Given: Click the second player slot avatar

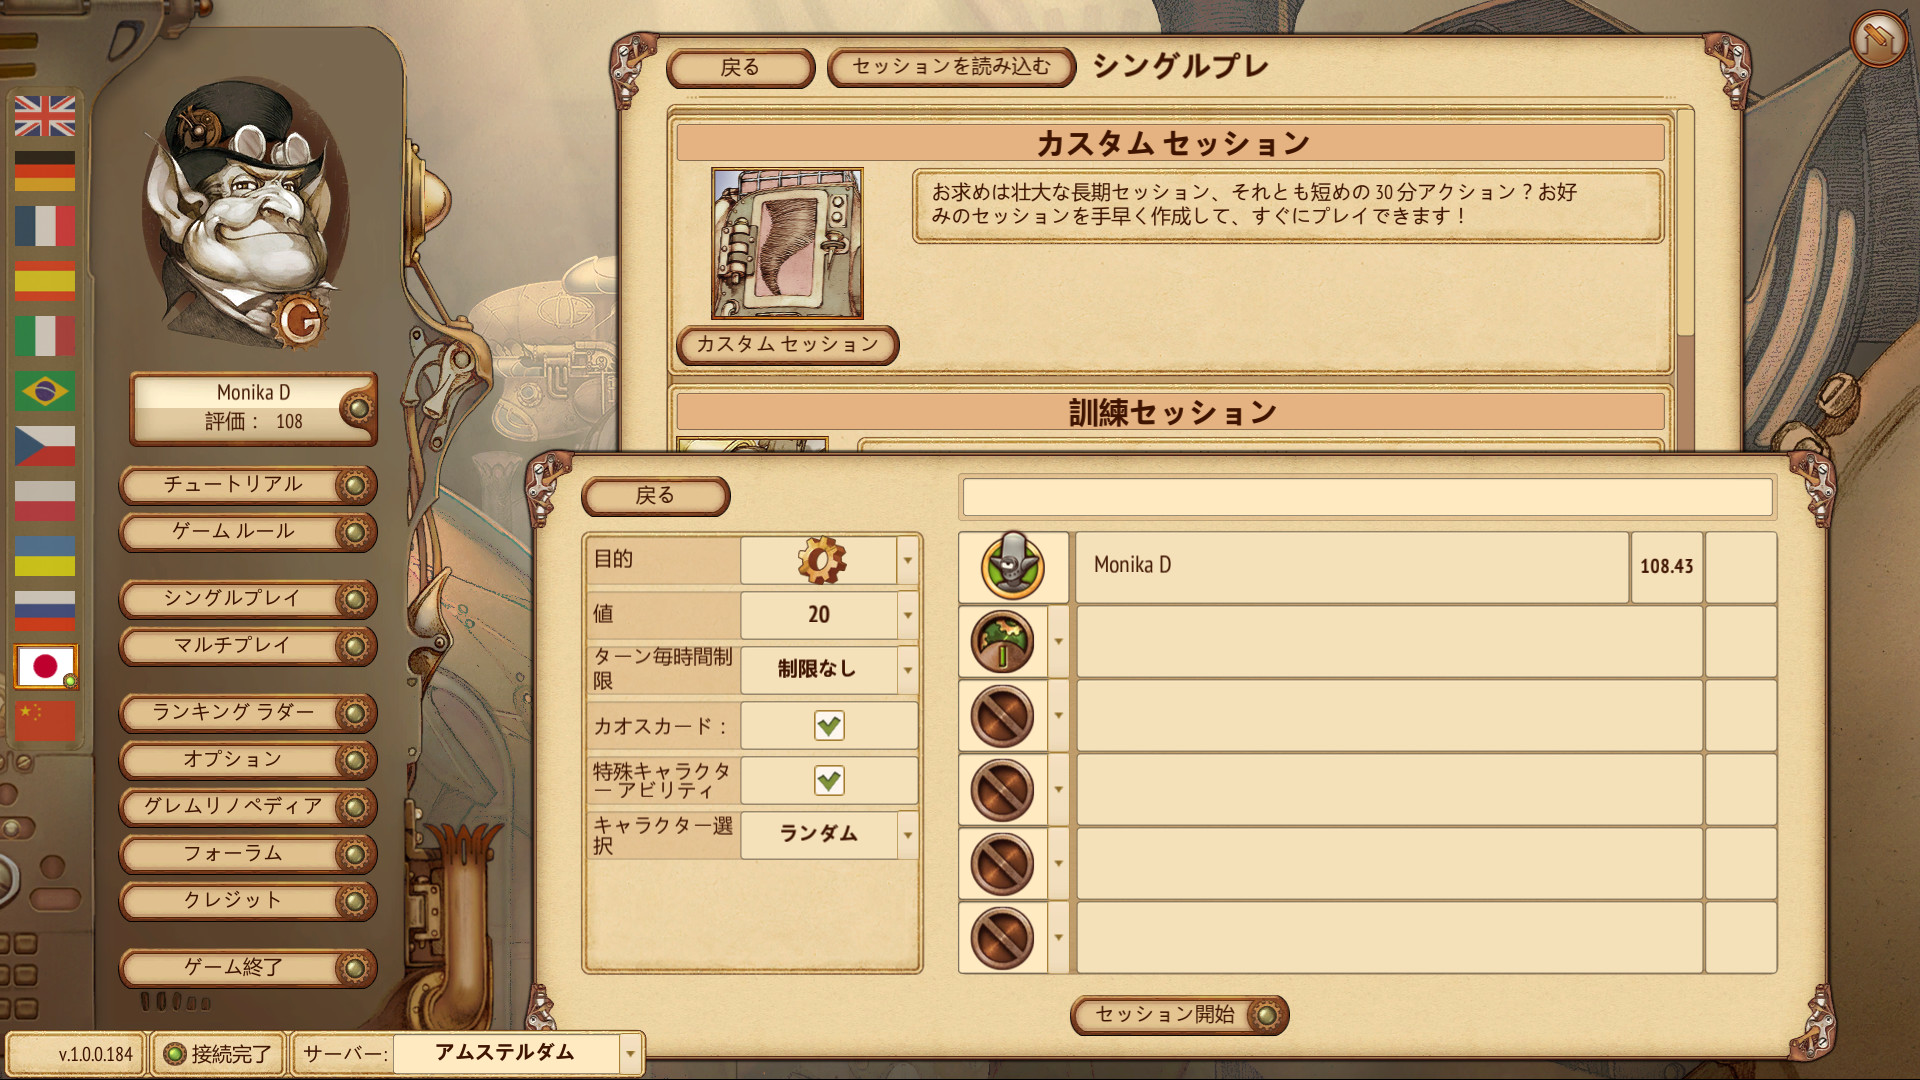Looking at the screenshot, I should [x=1002, y=642].
